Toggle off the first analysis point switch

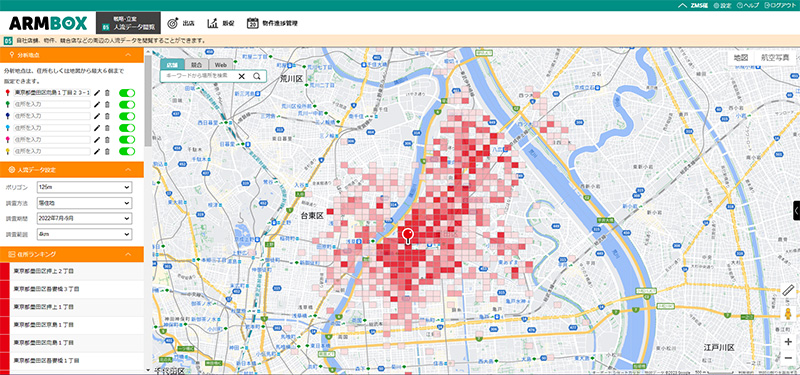(127, 93)
